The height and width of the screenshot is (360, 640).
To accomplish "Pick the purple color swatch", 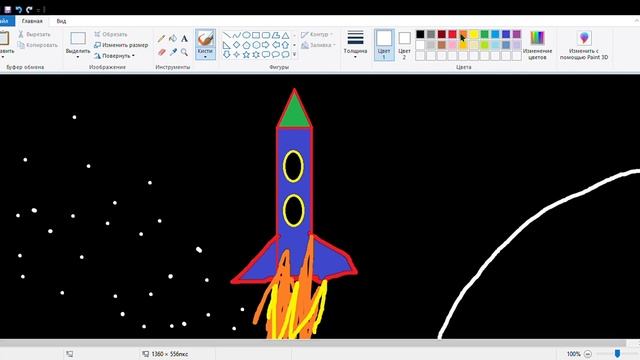I will [x=517, y=34].
